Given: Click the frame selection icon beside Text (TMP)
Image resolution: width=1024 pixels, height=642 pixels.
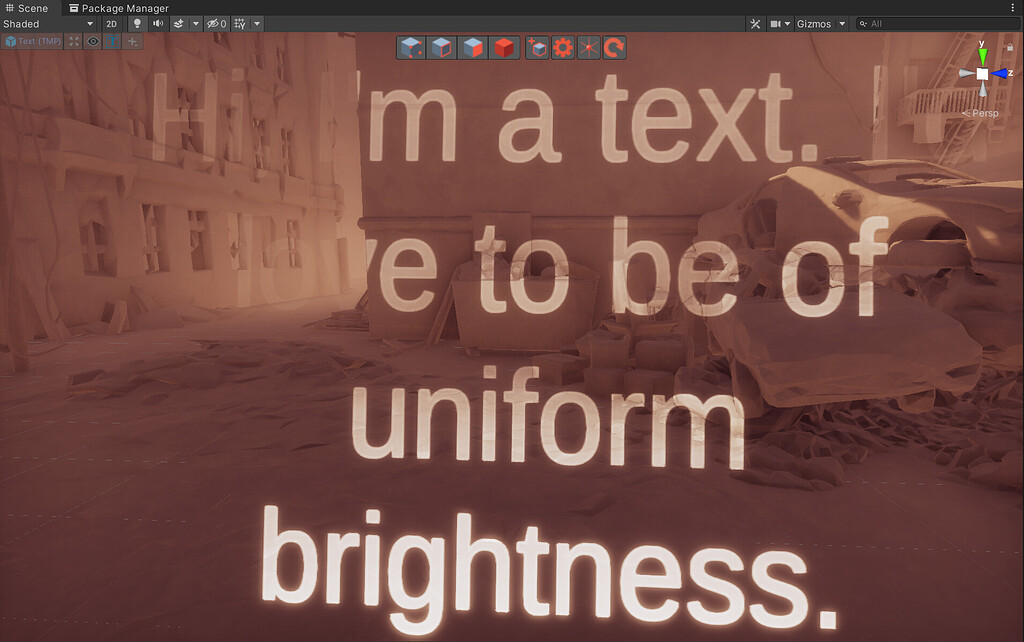Looking at the screenshot, I should [x=72, y=41].
